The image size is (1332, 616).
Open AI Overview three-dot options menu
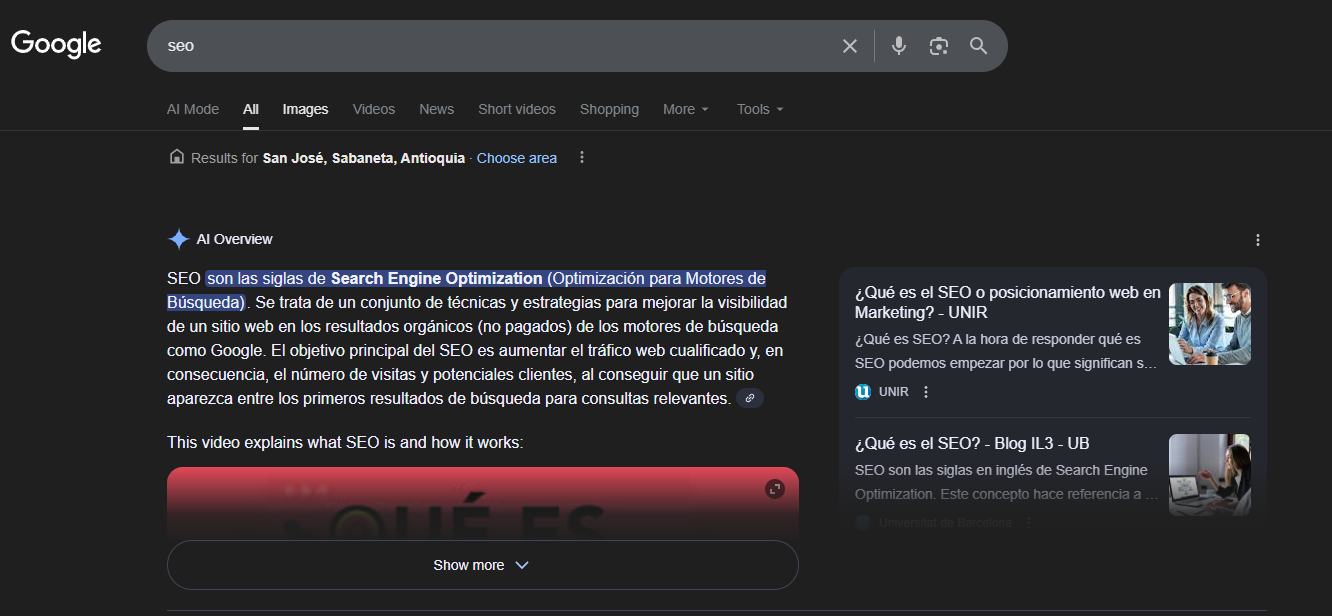point(1257,240)
